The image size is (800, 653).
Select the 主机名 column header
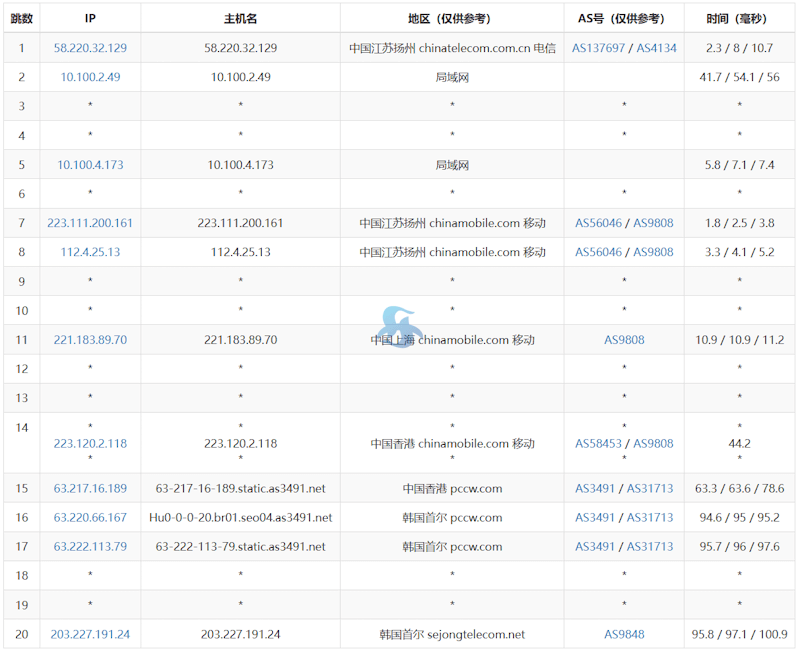(x=240, y=19)
